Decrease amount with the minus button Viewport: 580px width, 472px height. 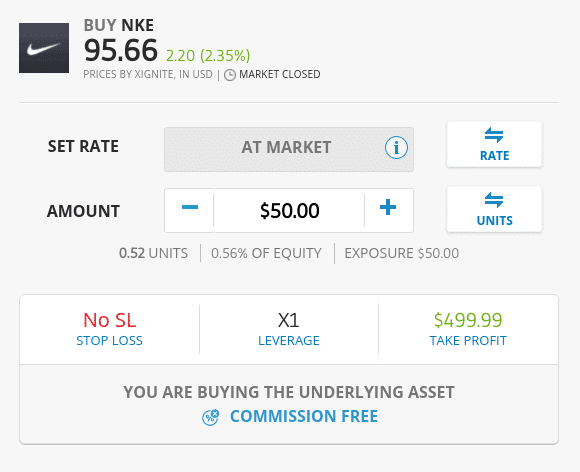[x=190, y=210]
